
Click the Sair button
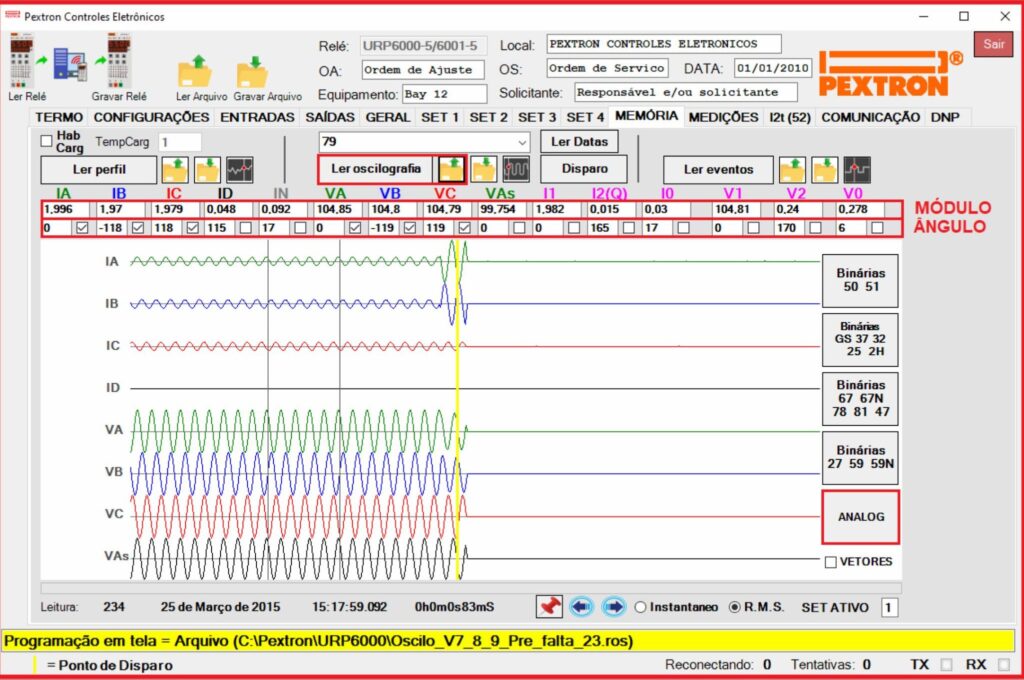point(993,44)
